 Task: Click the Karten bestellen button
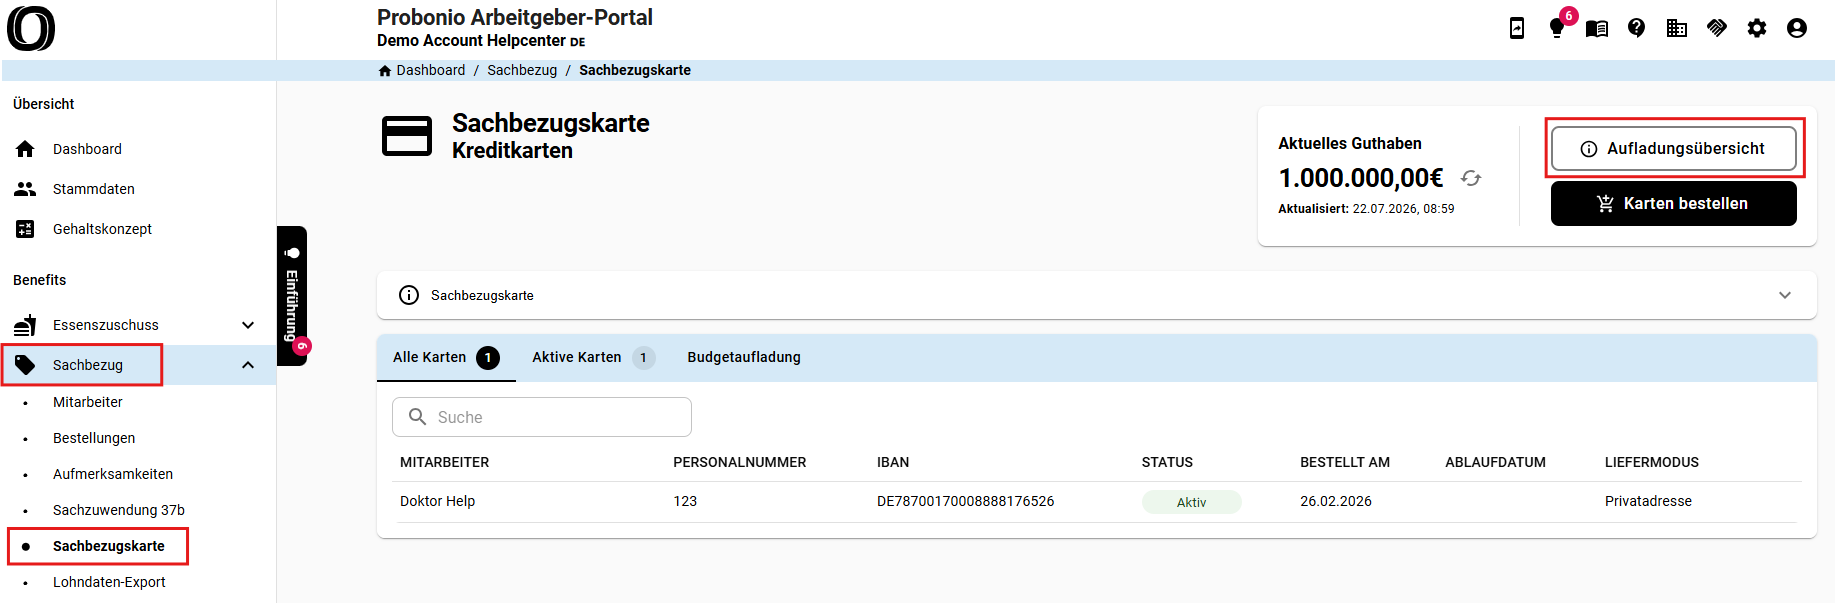(x=1673, y=203)
